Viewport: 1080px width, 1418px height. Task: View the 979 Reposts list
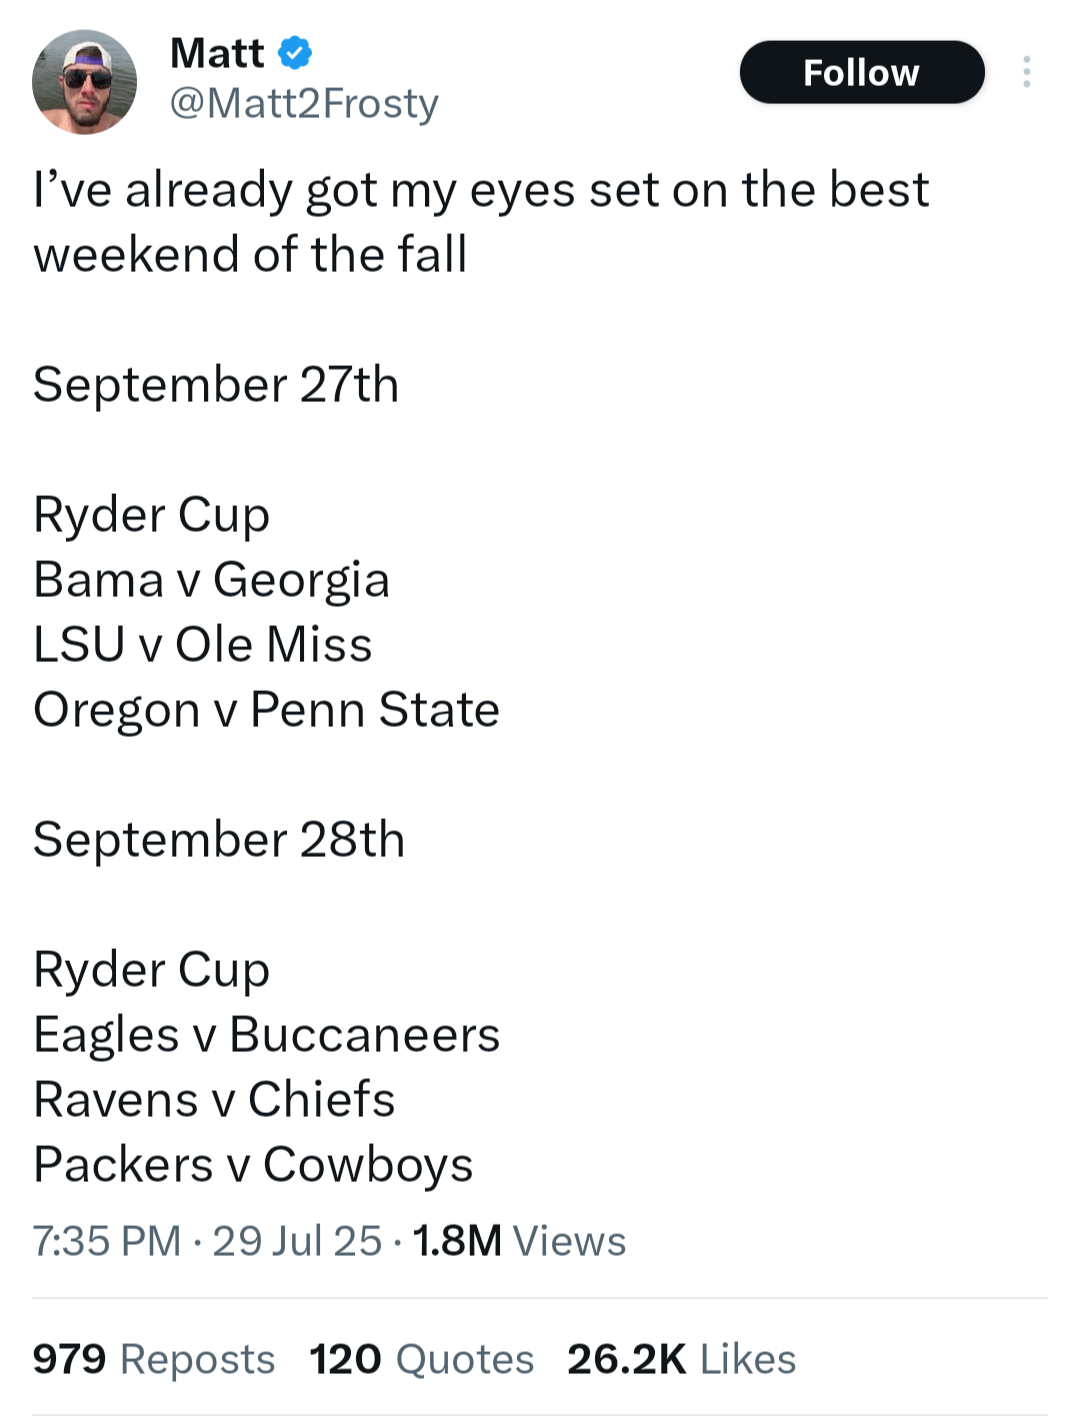click(154, 1359)
